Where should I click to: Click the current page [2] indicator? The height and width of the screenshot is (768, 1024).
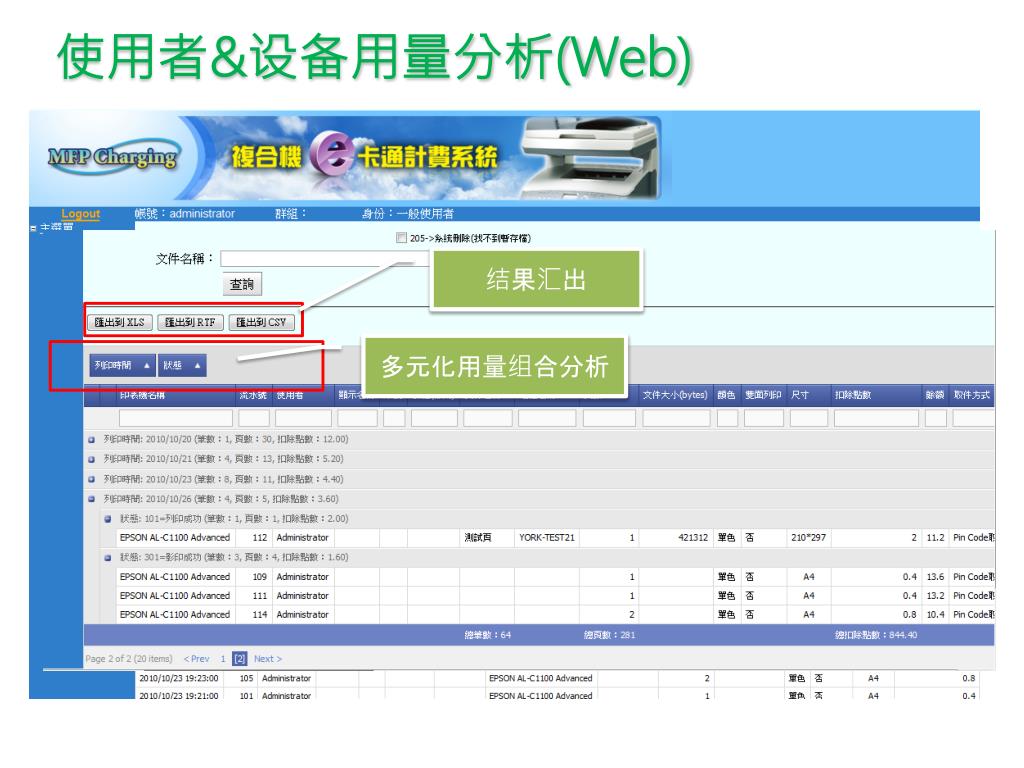click(240, 659)
